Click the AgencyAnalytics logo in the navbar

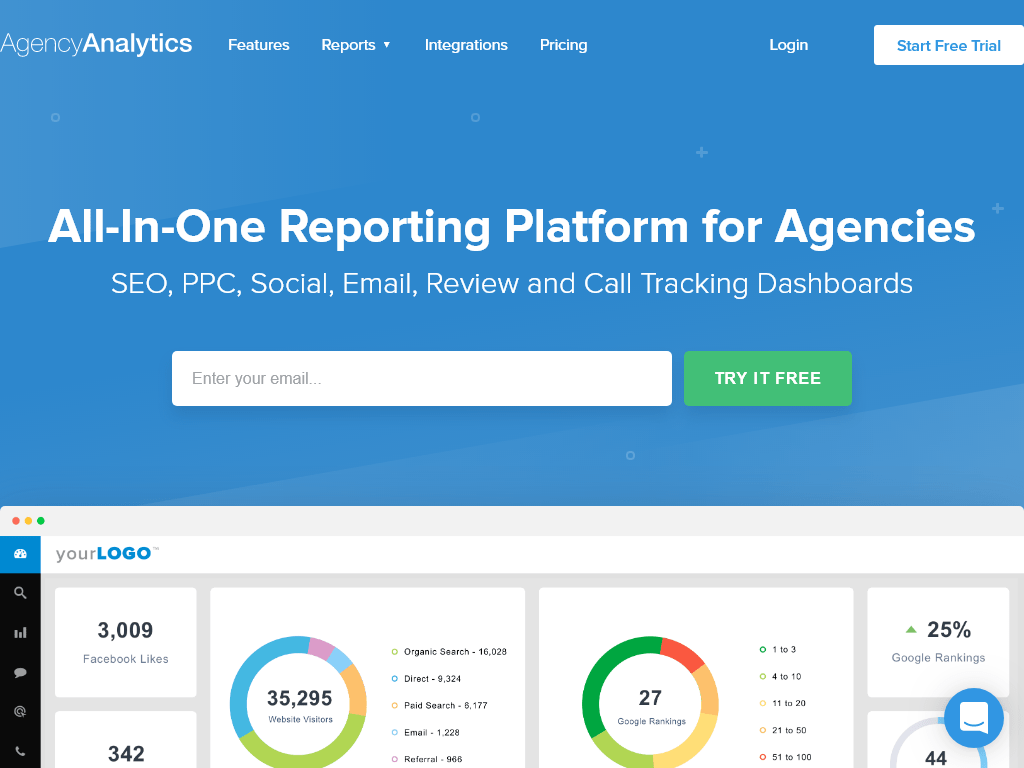coord(97,43)
